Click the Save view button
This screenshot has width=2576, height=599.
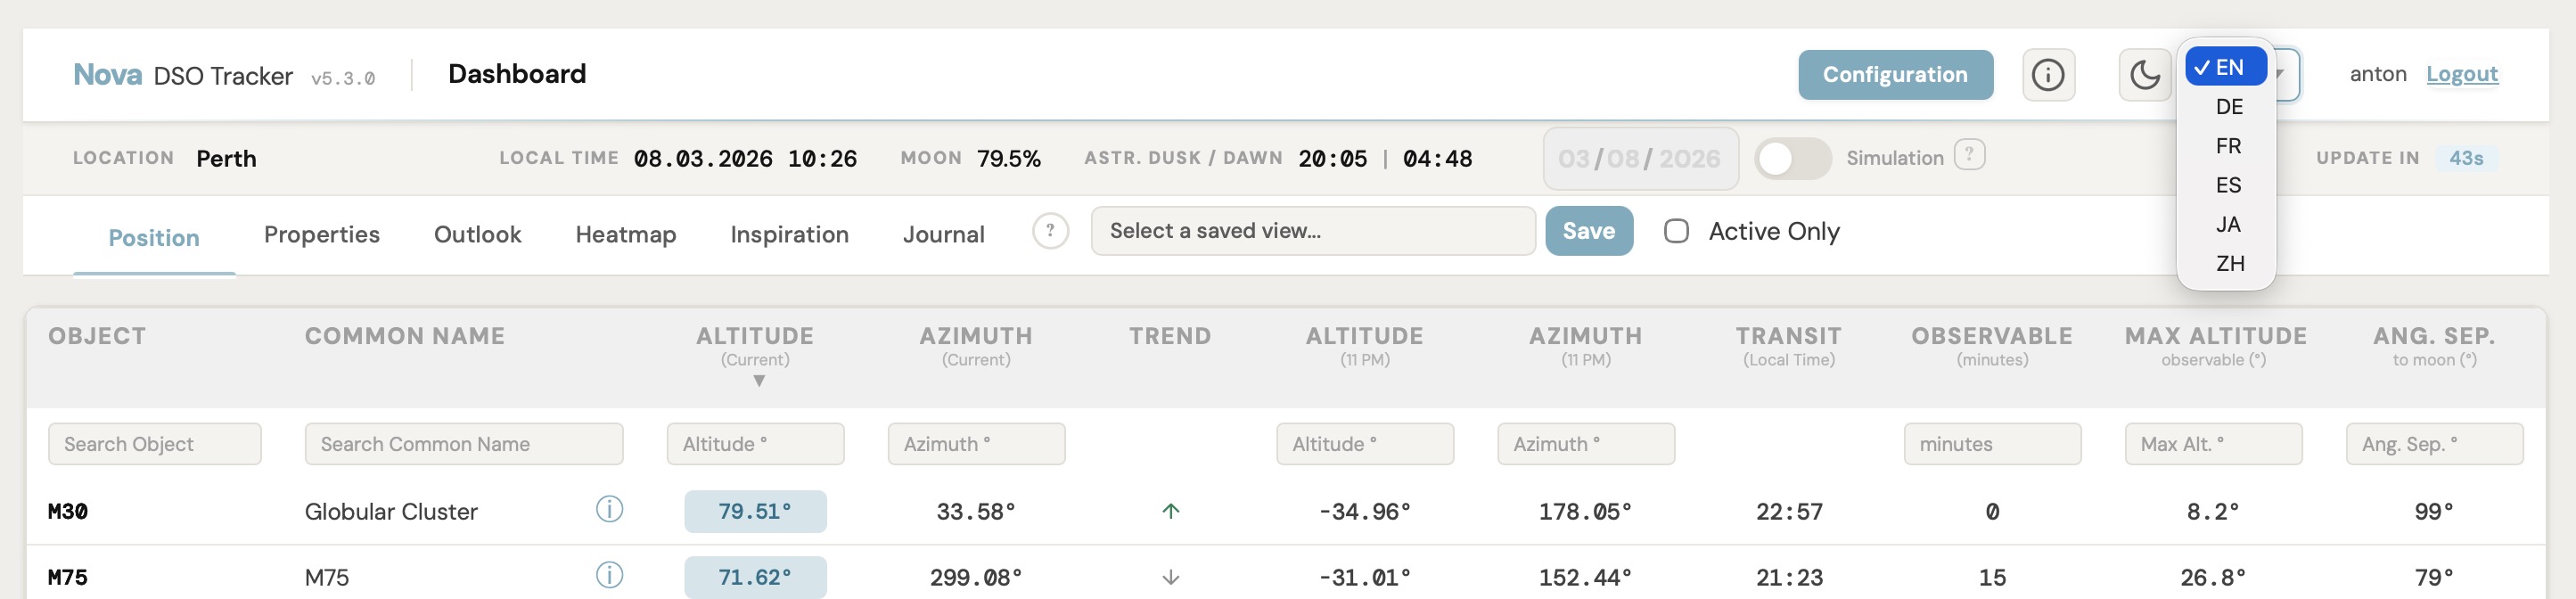[x=1589, y=231]
